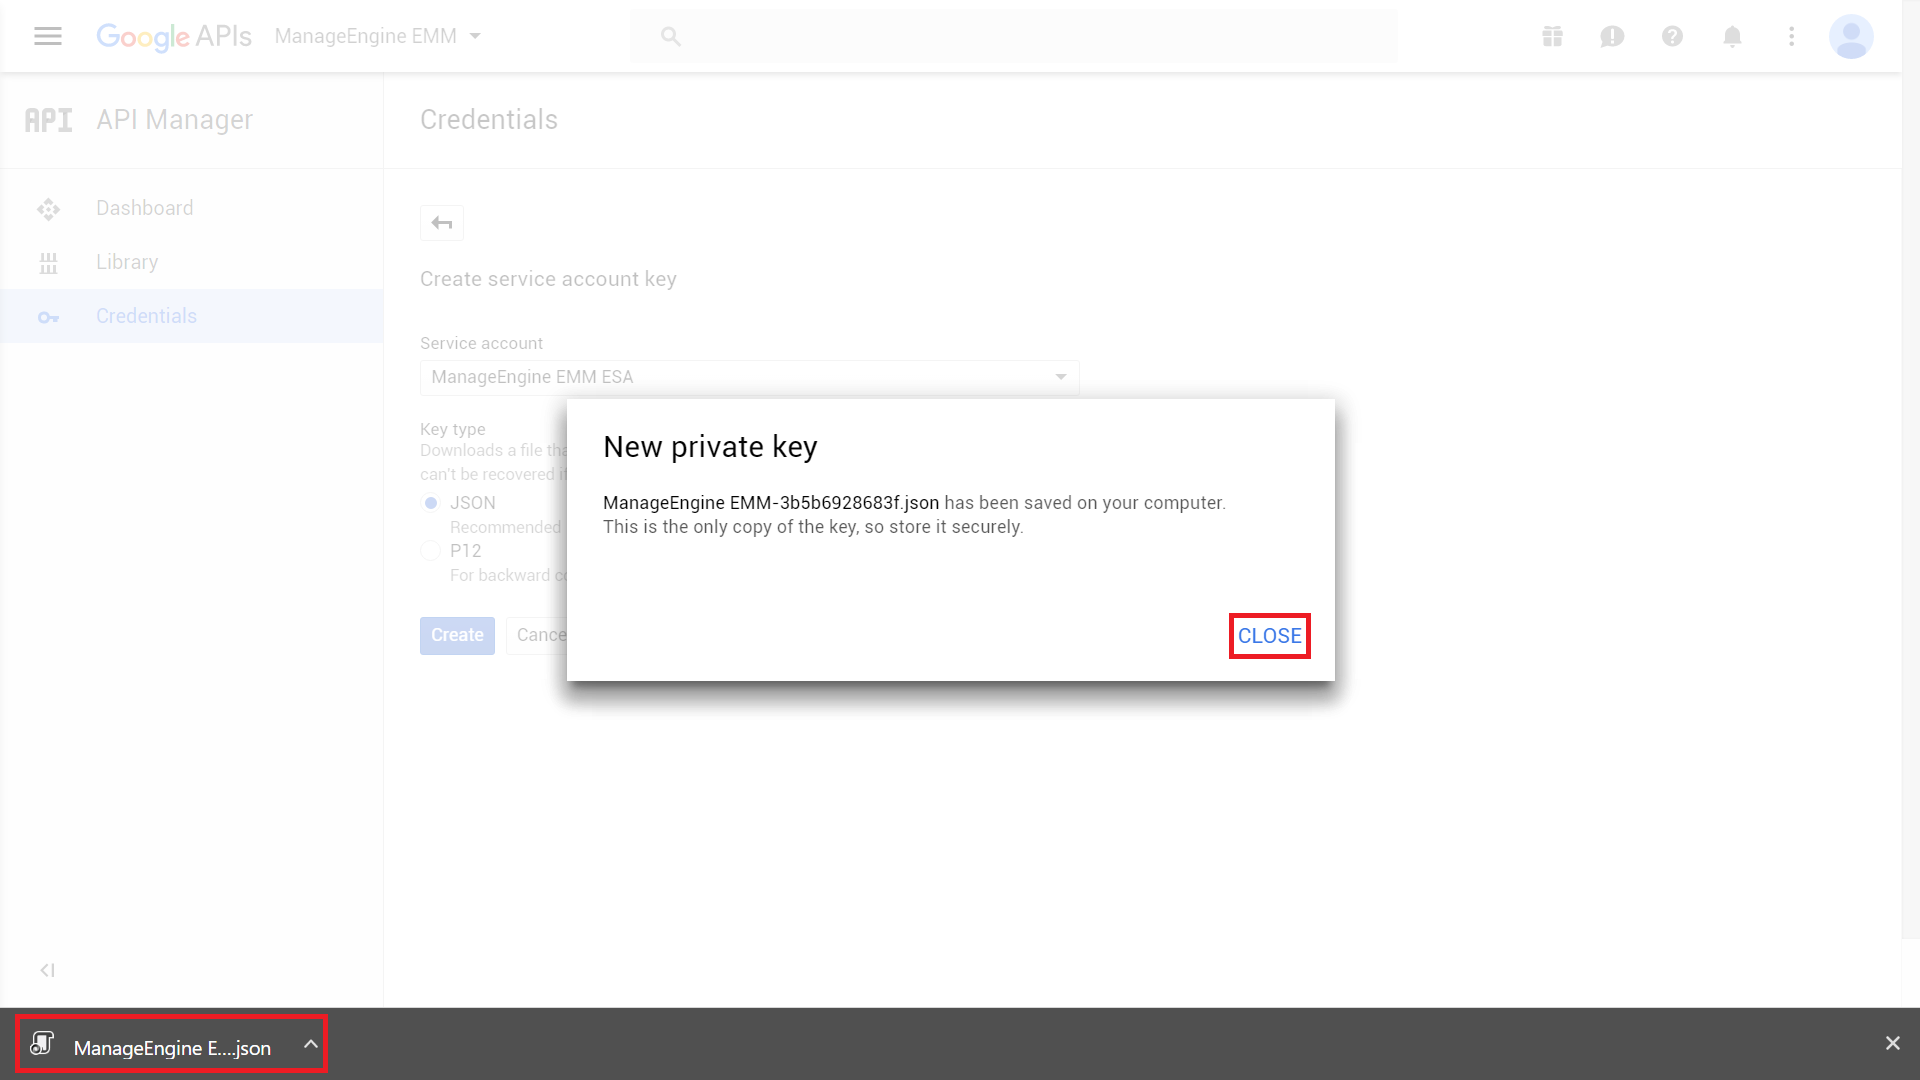Screen dimensions: 1920x1080
Task: Click the top search field
Action: pyautogui.click(x=1012, y=36)
